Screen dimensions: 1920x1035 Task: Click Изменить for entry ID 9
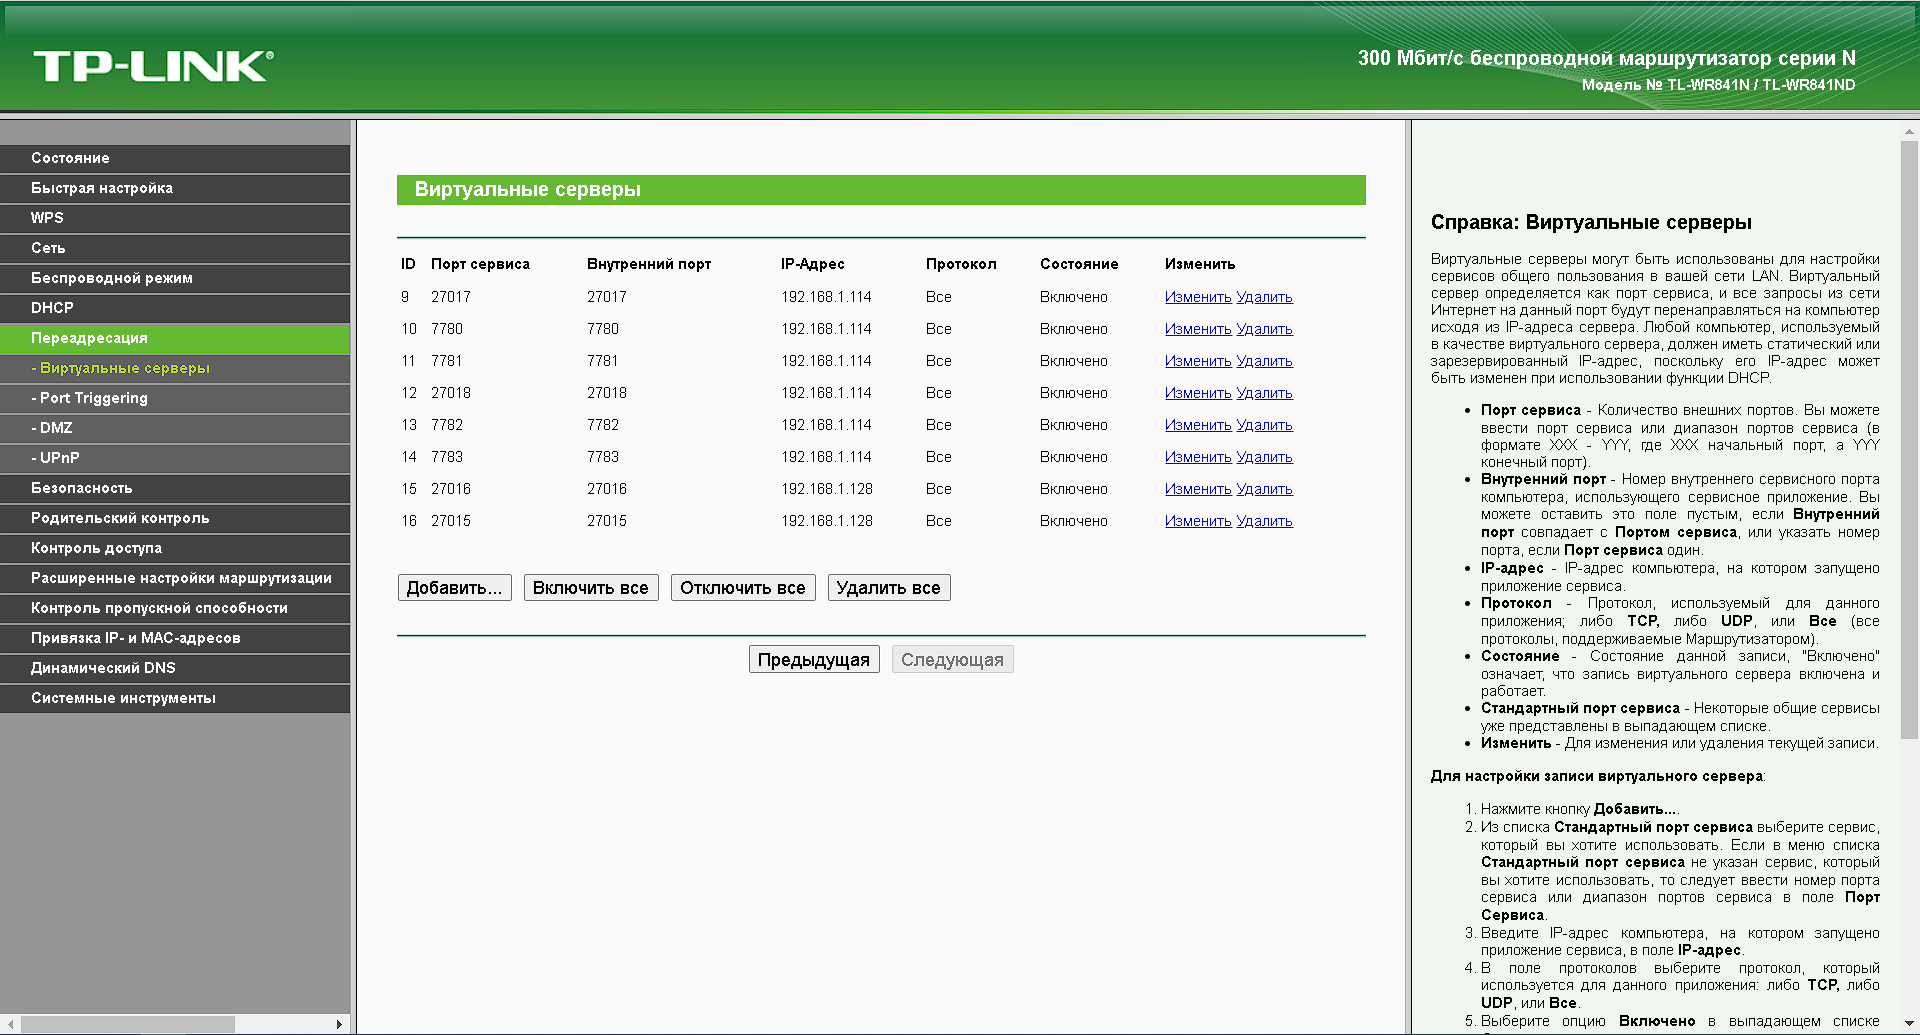click(x=1198, y=297)
